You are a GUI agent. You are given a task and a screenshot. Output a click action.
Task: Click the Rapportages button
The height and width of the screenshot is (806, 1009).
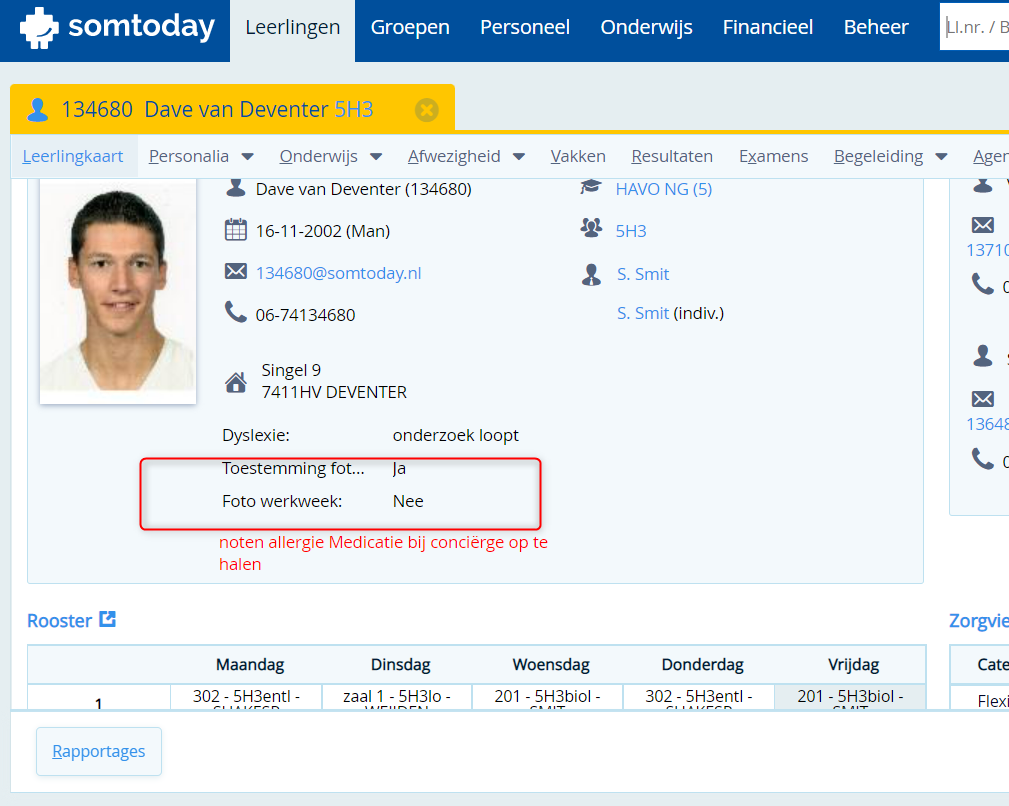99,751
